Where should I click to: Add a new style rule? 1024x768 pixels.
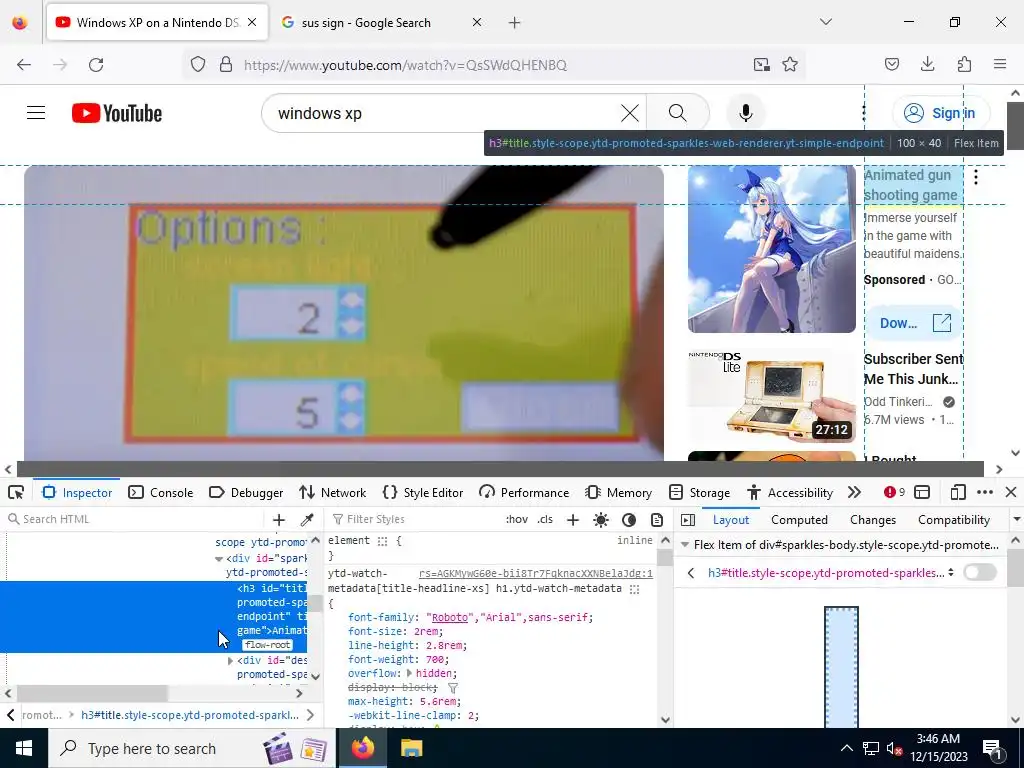[x=573, y=520]
